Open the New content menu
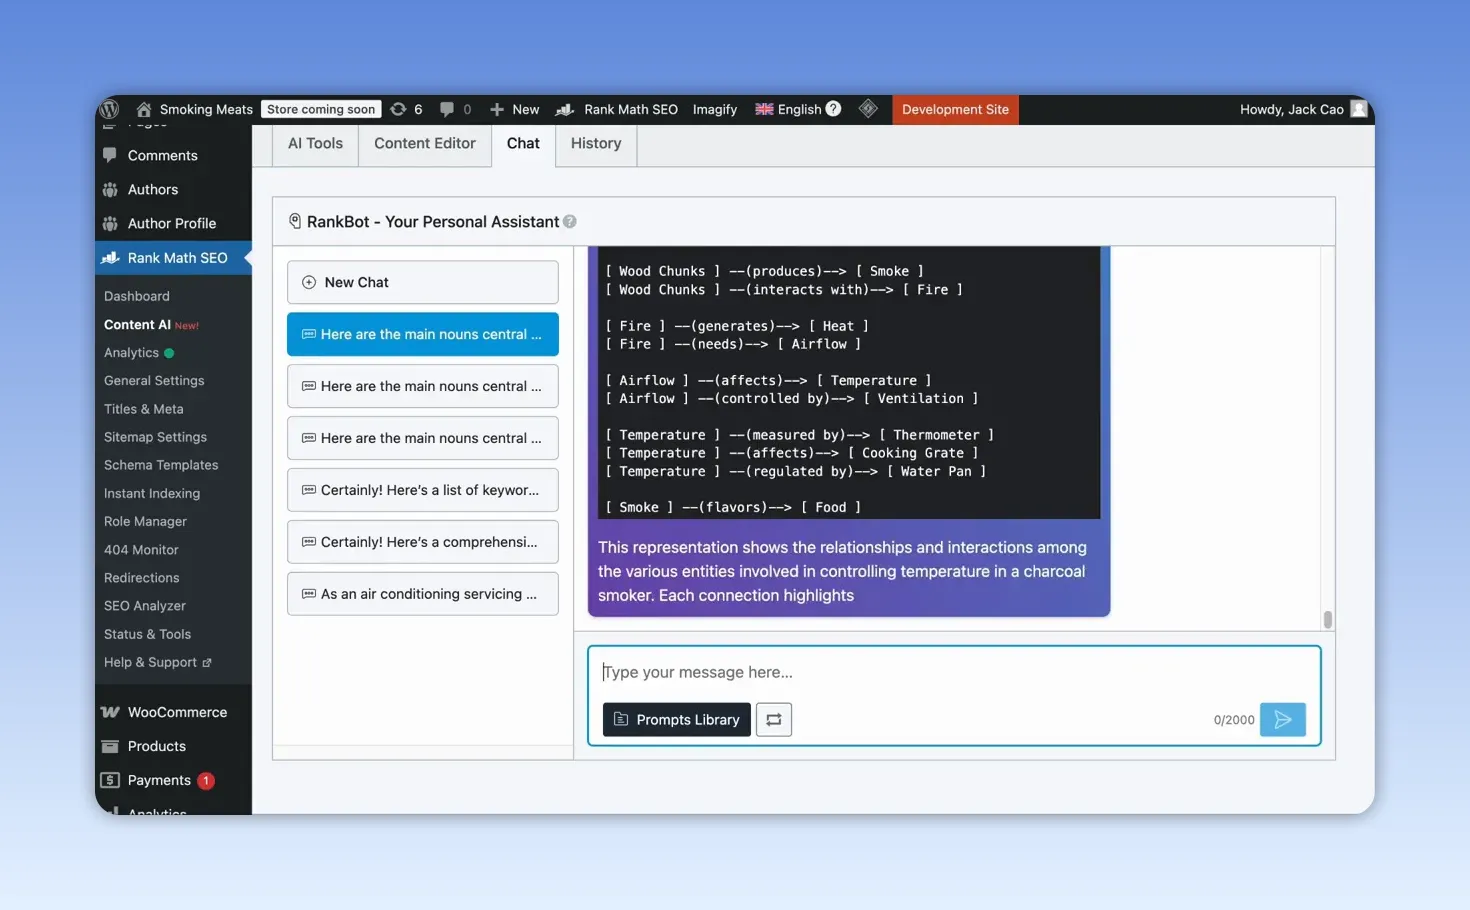The height and width of the screenshot is (910, 1470). click(x=515, y=109)
